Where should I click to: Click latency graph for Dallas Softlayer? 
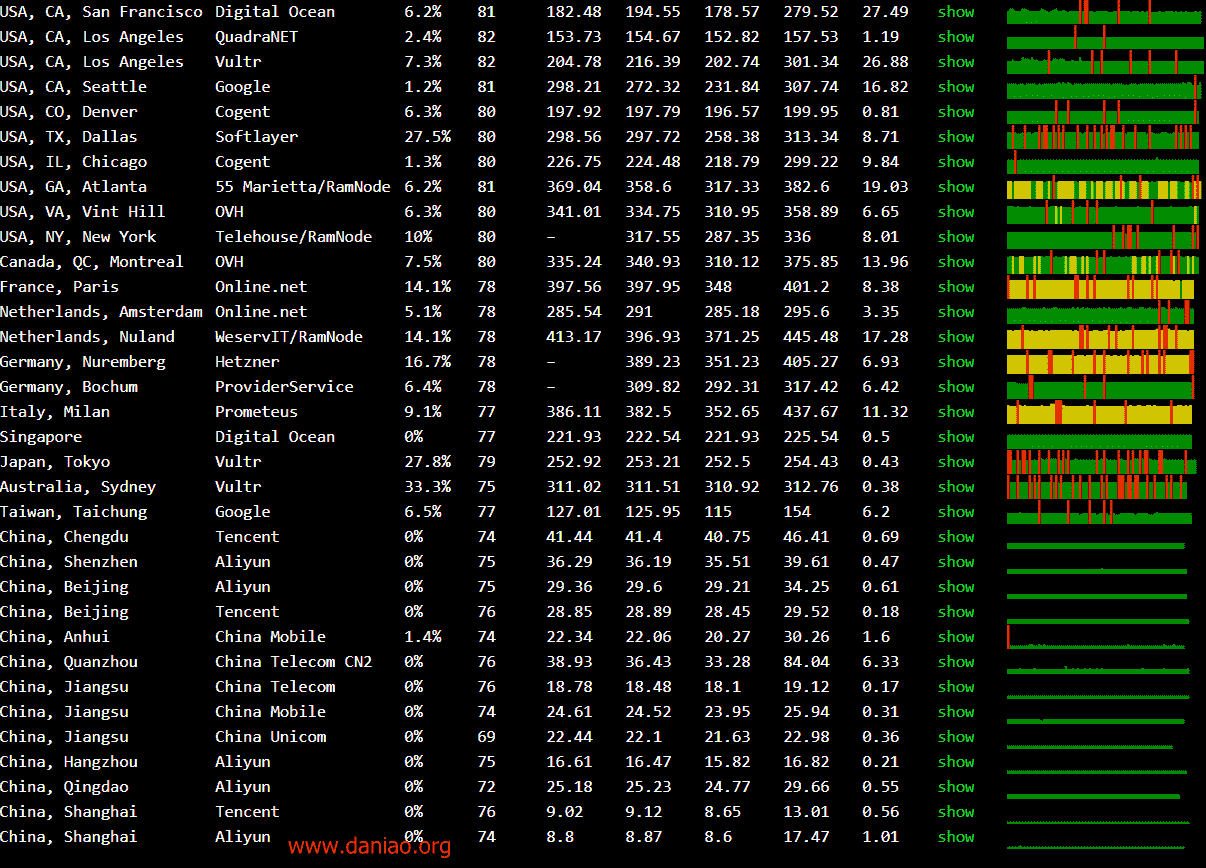coord(1103,137)
